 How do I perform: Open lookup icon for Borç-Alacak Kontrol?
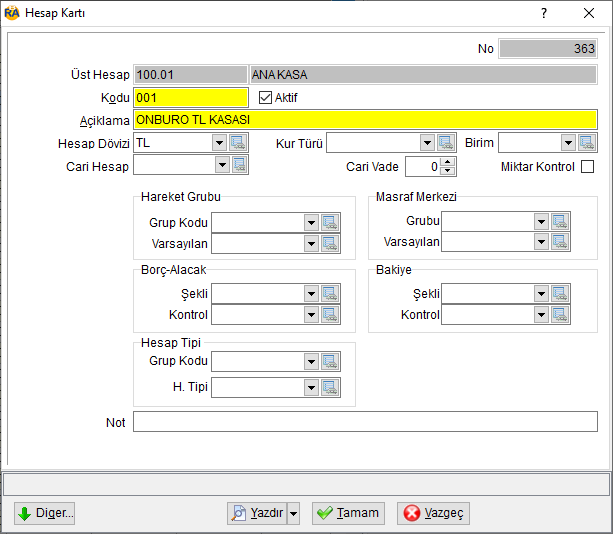330,314
